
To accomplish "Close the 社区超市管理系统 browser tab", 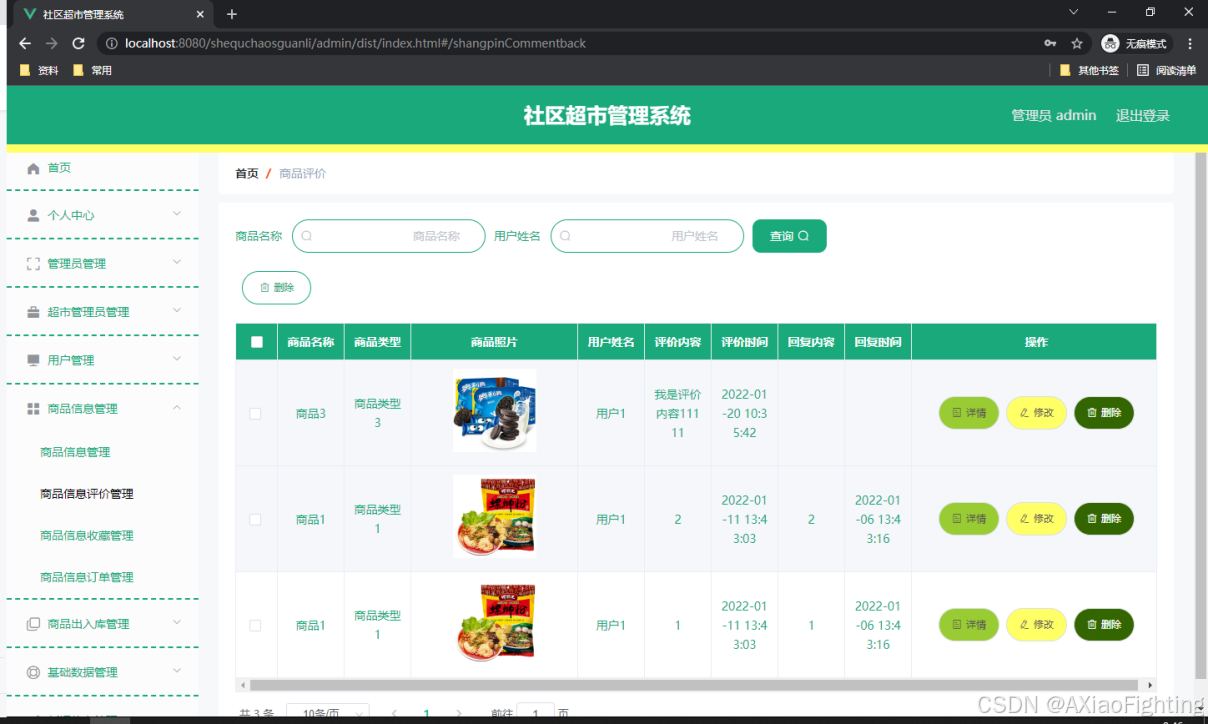I will 201,14.
